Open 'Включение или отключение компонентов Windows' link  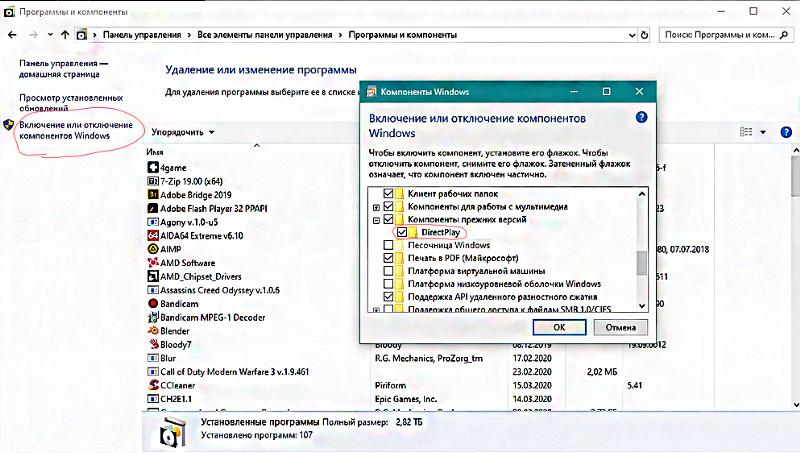pos(76,130)
